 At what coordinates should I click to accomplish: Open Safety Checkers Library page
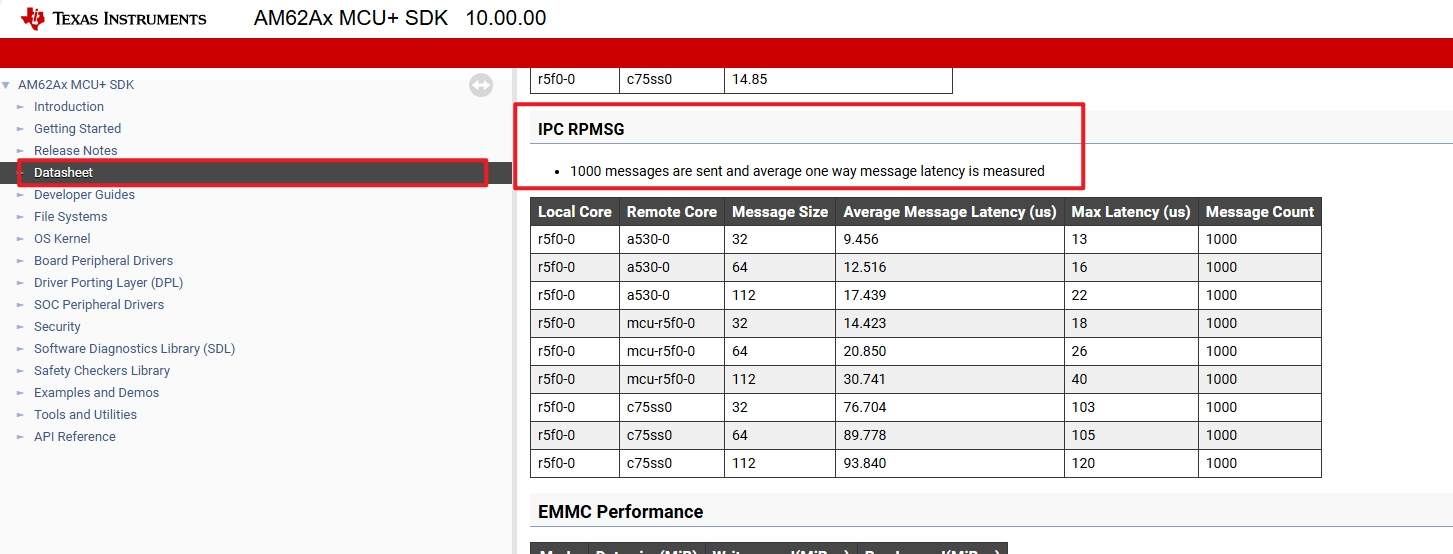click(x=102, y=371)
